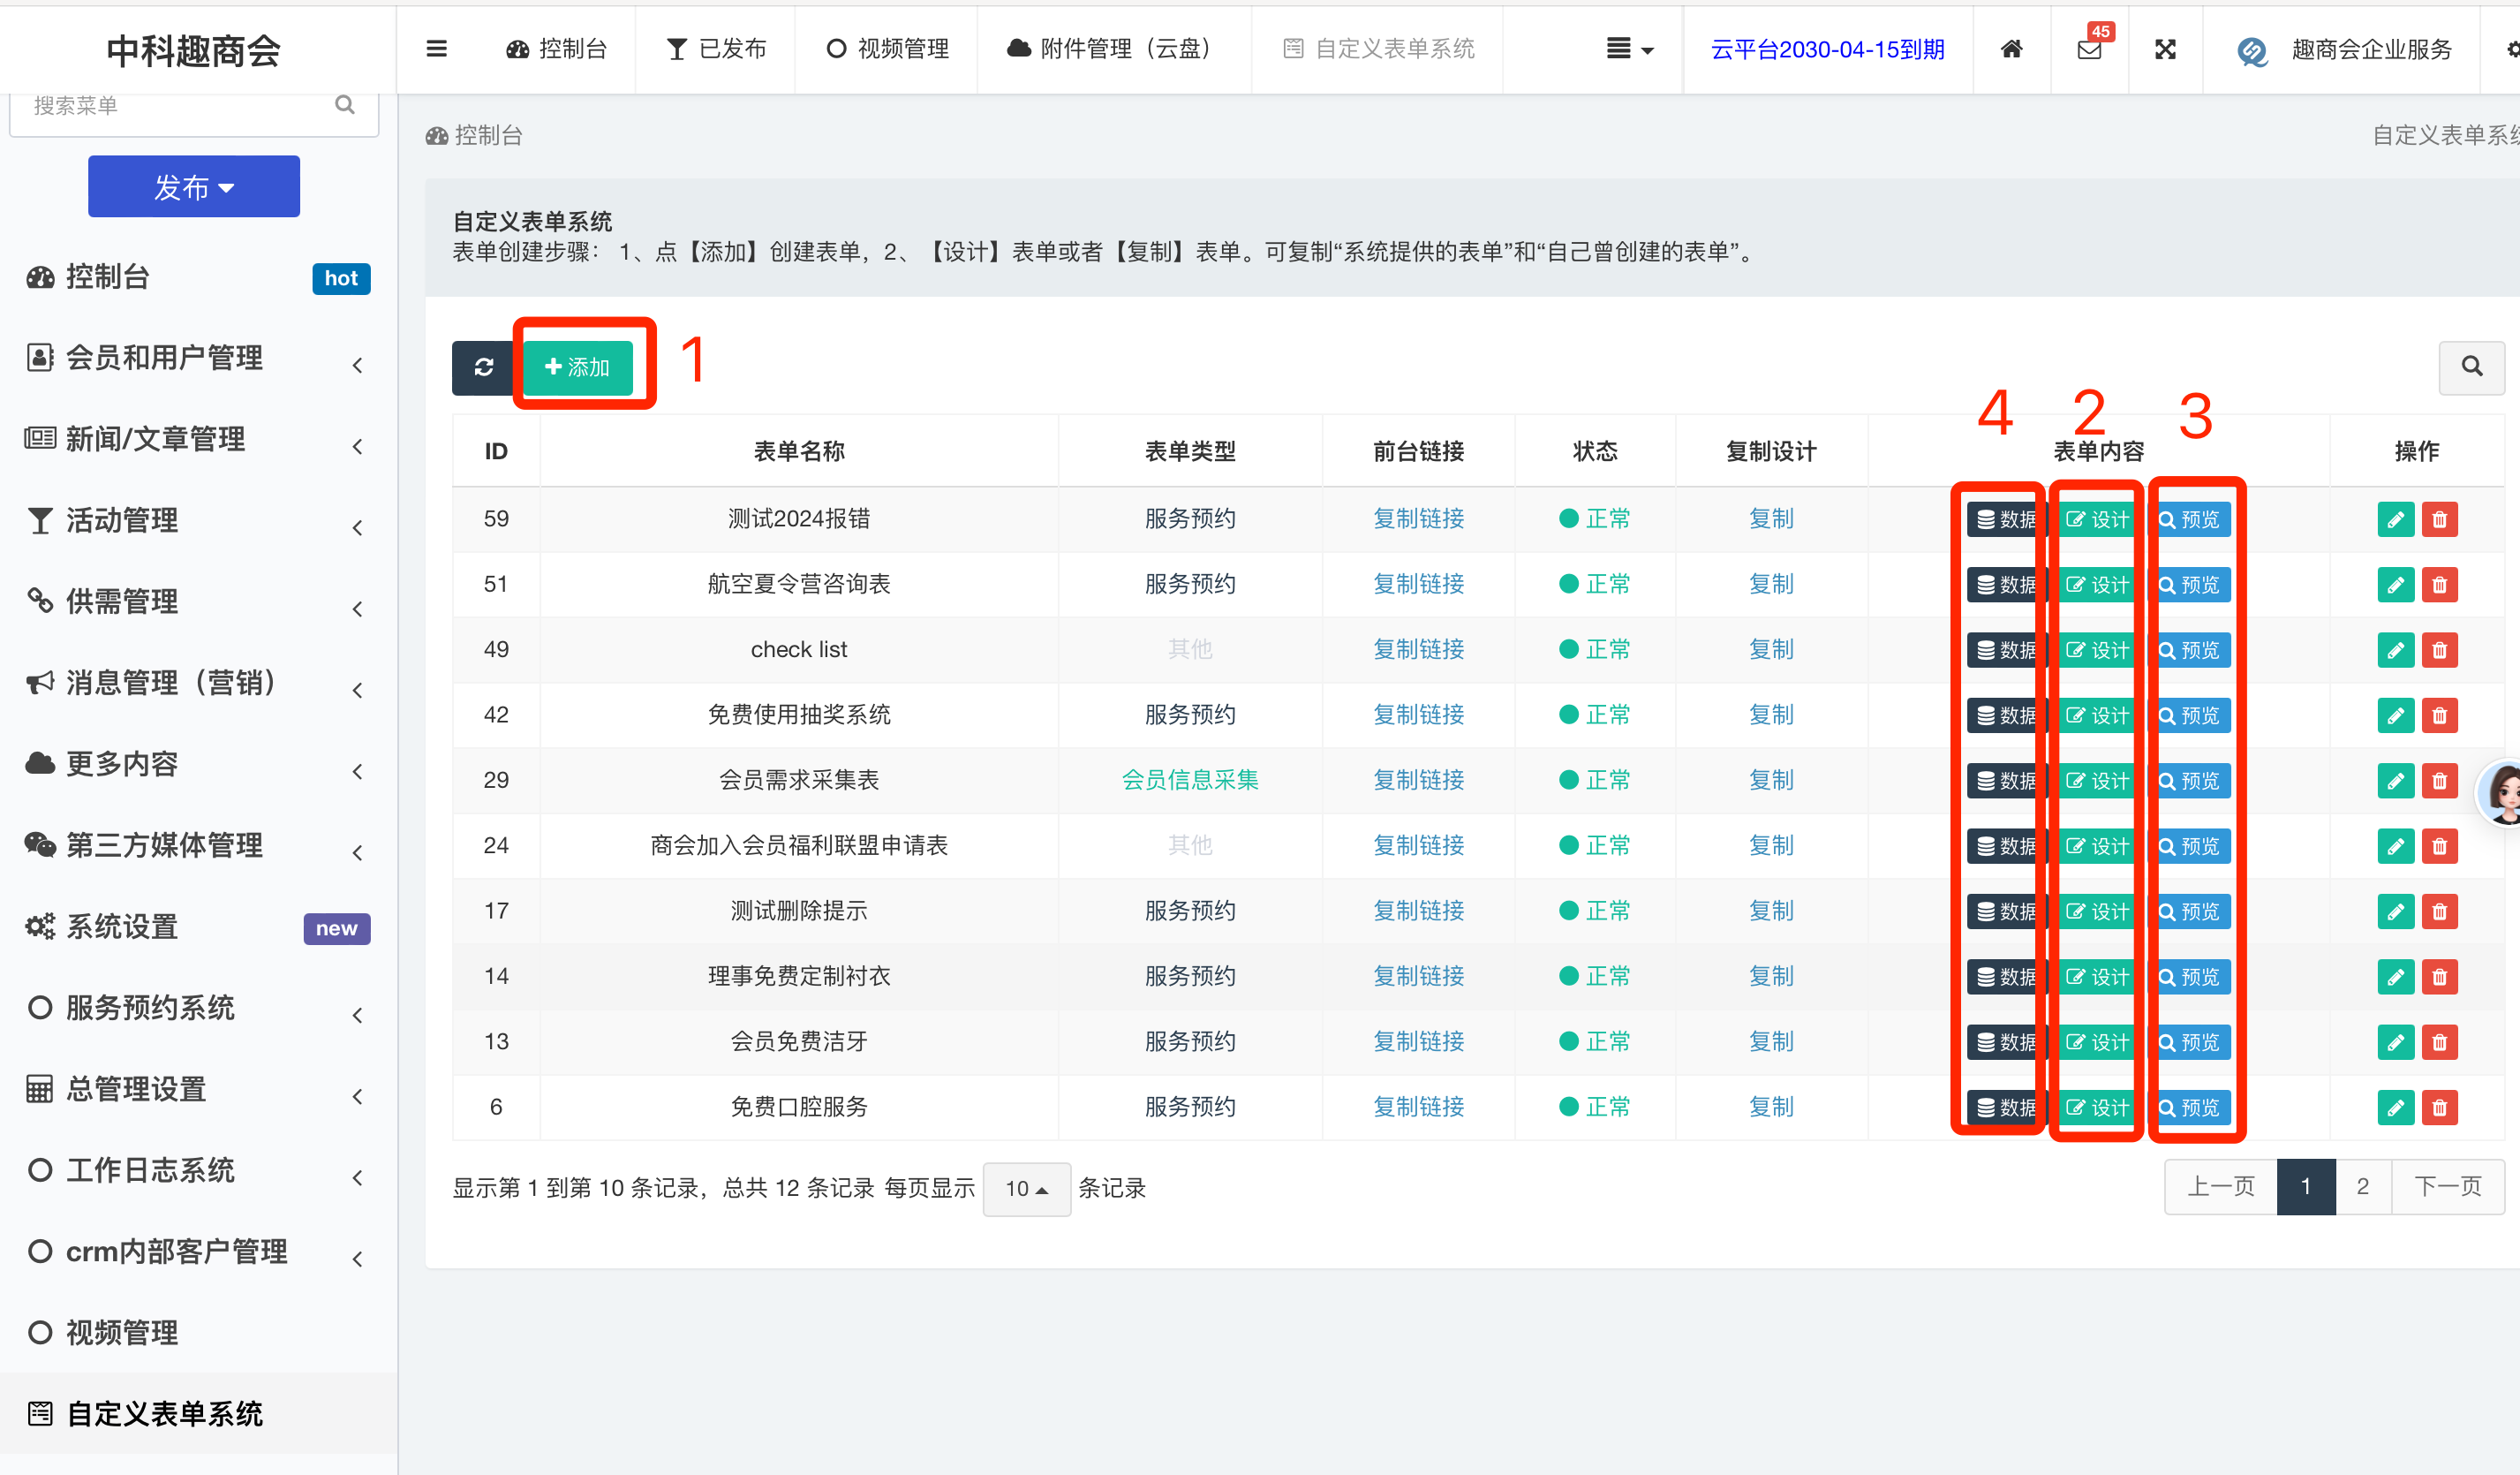Open the 发布 dropdown button
Viewport: 2520px width, 1475px height.
pyautogui.click(x=194, y=187)
